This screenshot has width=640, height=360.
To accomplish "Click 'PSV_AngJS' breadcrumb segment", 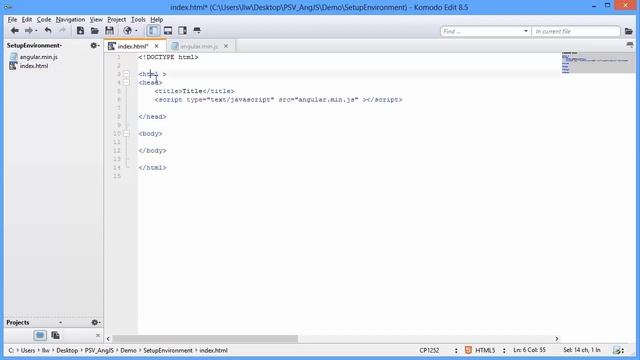I will (99, 350).
